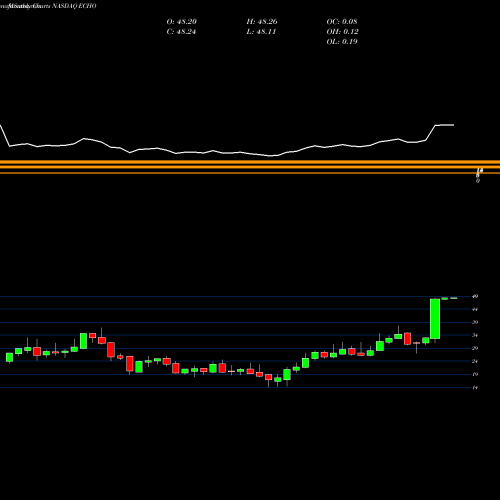Click the OH: 0.12 reading
This screenshot has width=500, height=500.
[x=342, y=32]
